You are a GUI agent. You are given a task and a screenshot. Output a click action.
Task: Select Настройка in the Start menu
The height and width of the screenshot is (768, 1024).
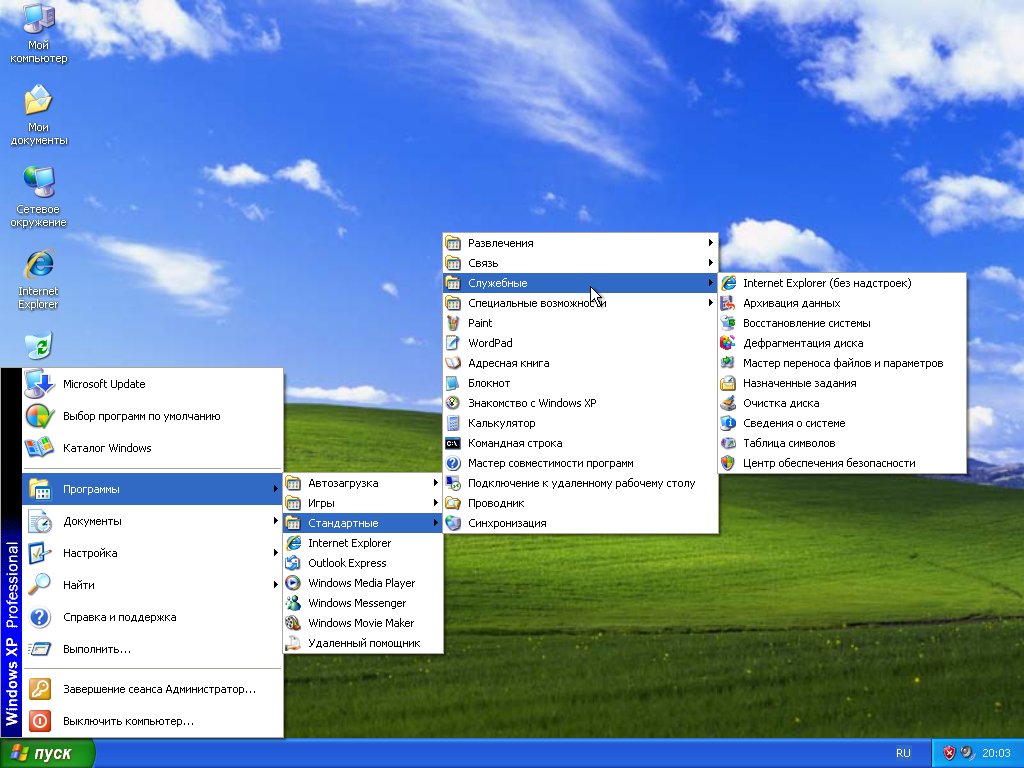tap(90, 553)
